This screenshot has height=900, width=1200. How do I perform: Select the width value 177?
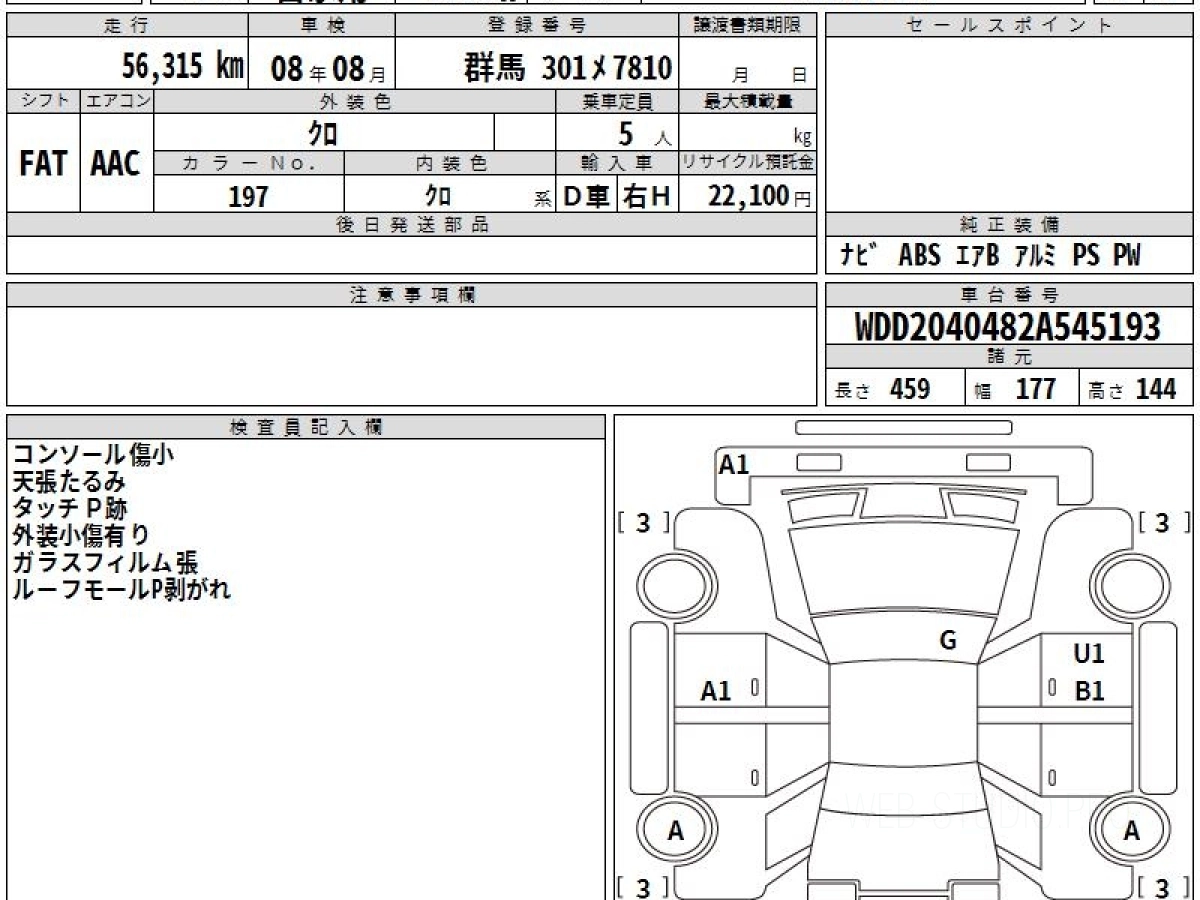tap(1036, 389)
